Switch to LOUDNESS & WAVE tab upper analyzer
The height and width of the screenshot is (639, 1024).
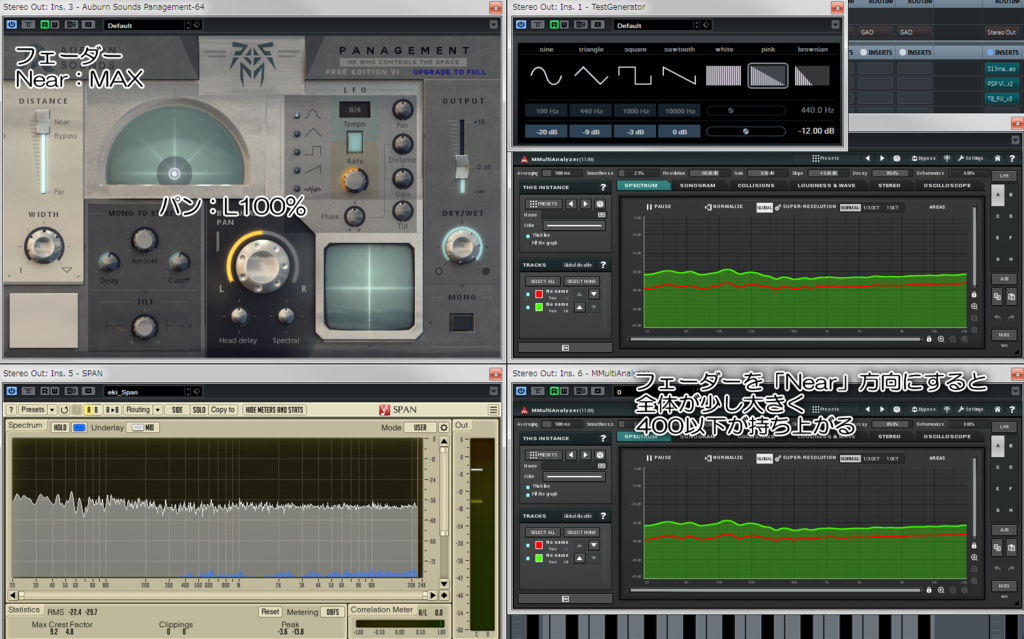[826, 186]
